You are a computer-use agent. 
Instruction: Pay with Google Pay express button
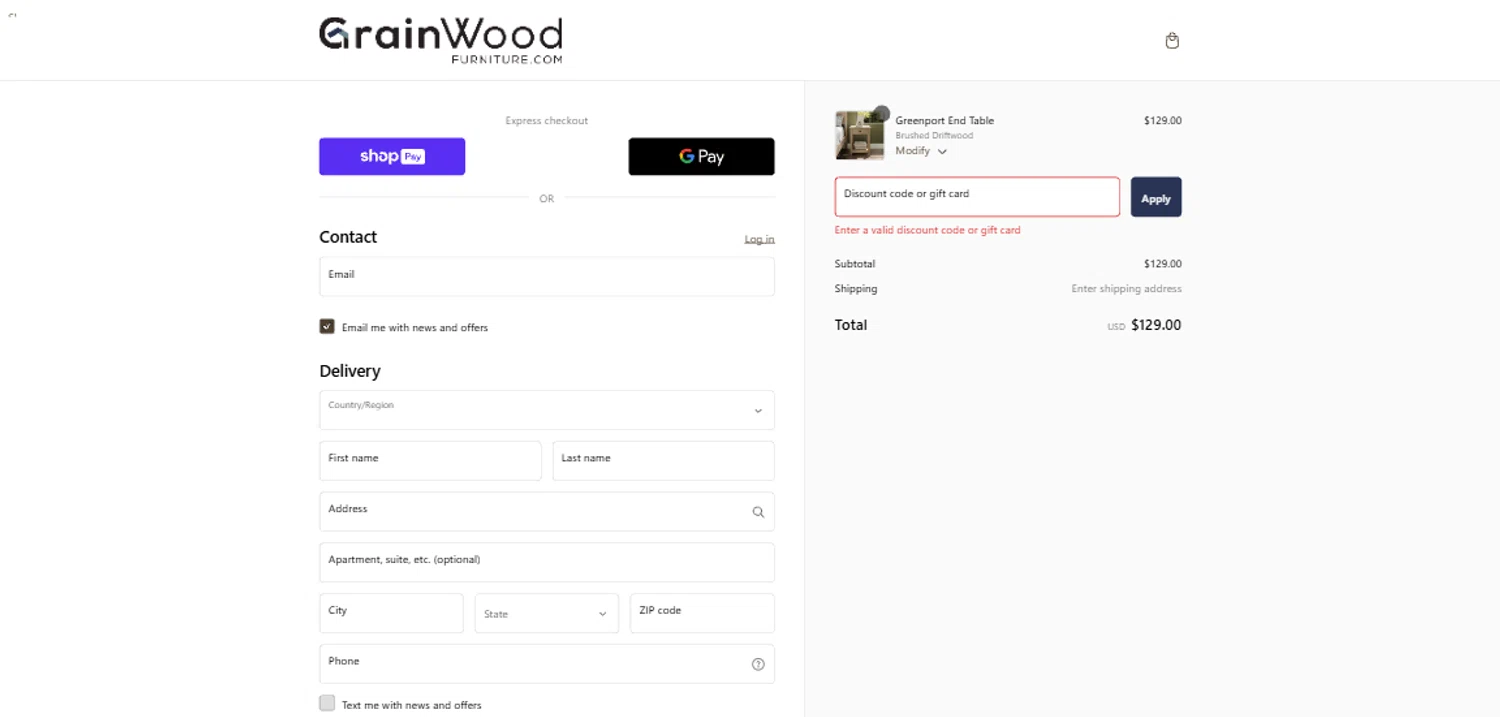click(701, 156)
